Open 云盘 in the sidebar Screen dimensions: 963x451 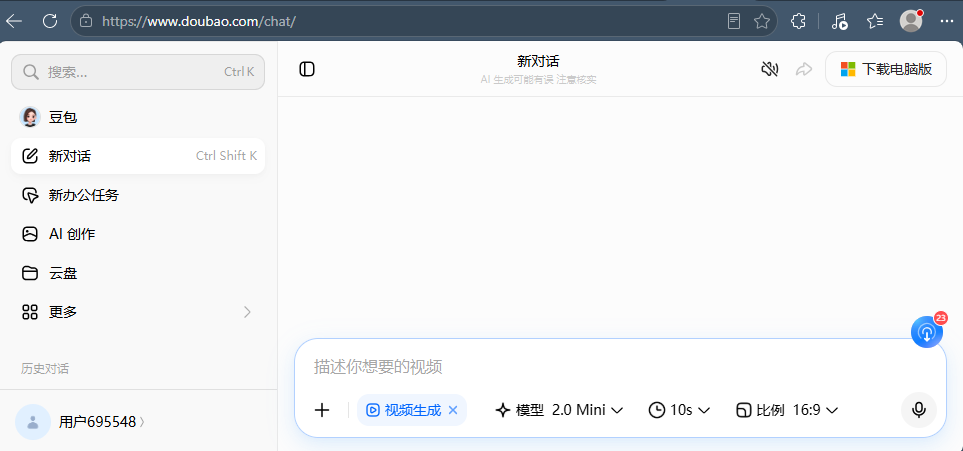pyautogui.click(x=138, y=273)
